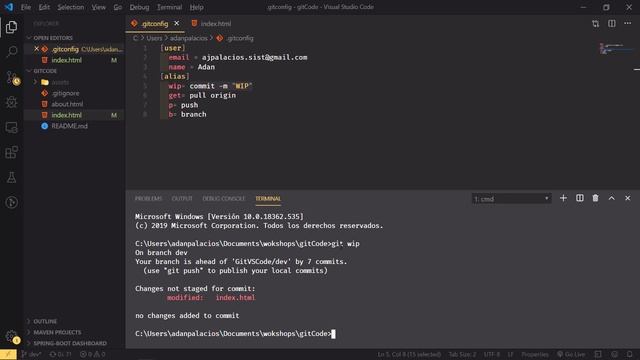Screen dimensions: 640x360
Task: Open the Go menu
Action: point(118,7)
